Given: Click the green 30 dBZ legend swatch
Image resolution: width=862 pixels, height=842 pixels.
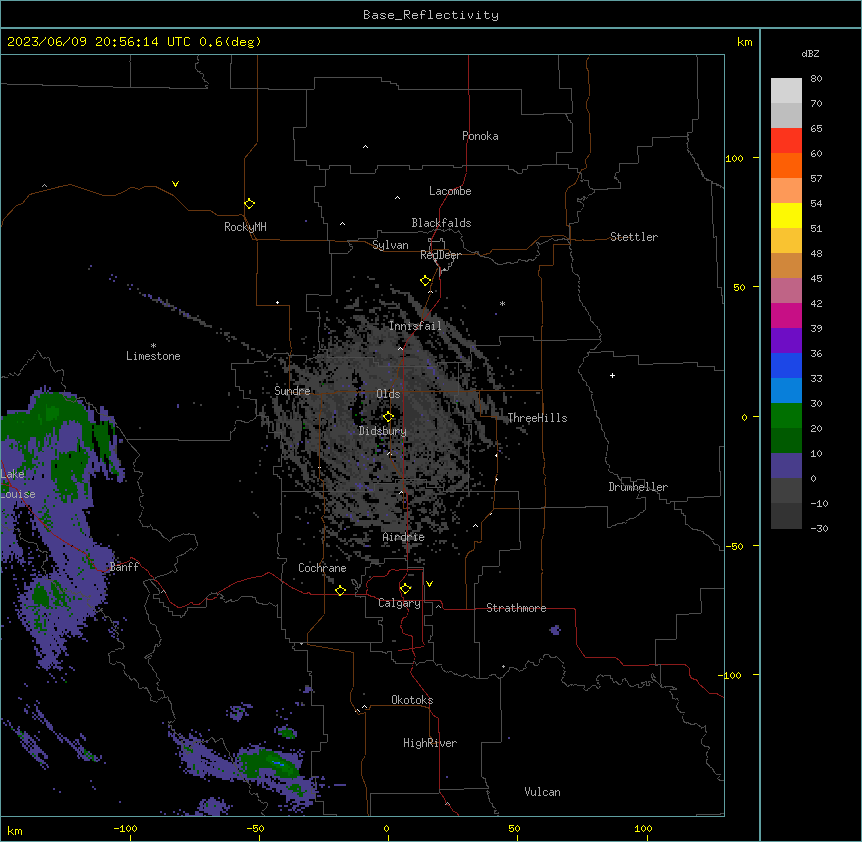Looking at the screenshot, I should (x=786, y=416).
